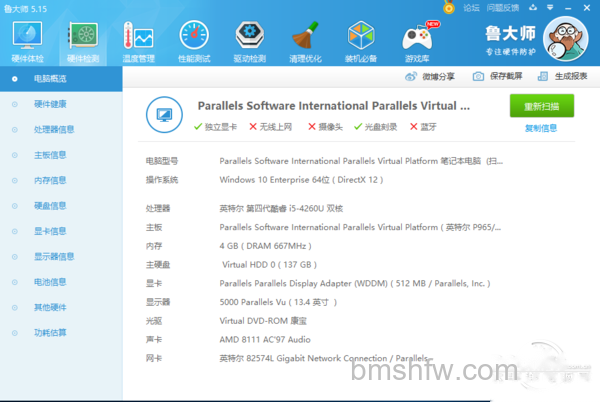
Task: Click the green 重新扫描 rescan button
Action: [x=542, y=106]
